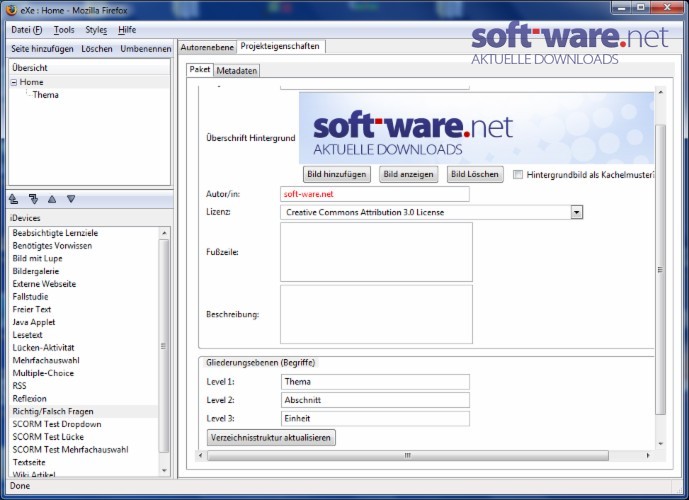Add Bildergalerie iDevice
Screen dimensions: 689x500
[x=36, y=271]
